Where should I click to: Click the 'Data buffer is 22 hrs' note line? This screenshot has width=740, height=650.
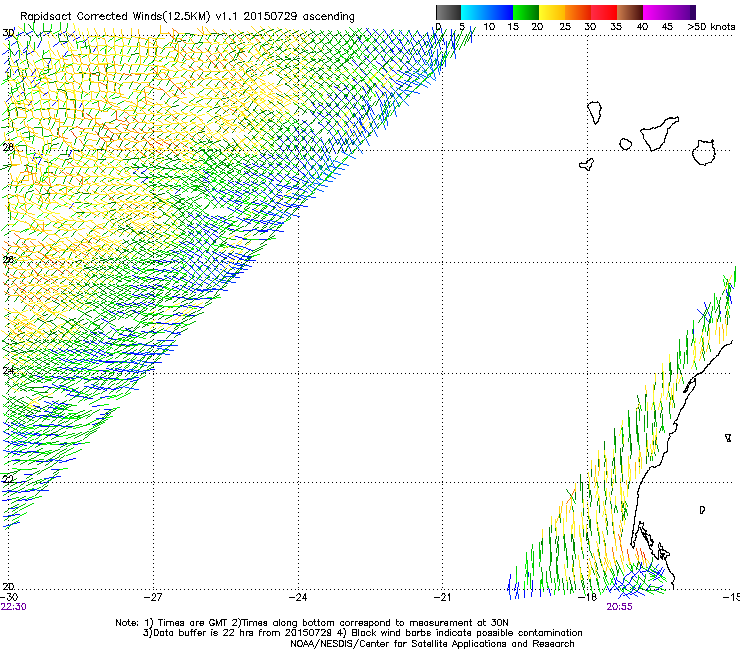tap(362, 633)
